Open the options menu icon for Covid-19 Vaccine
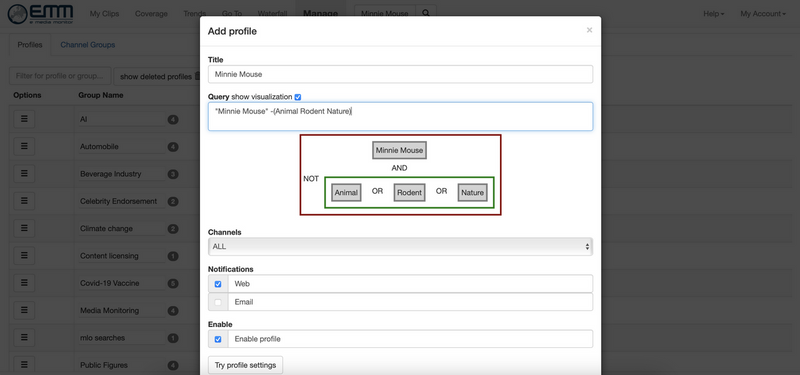 coord(24,283)
